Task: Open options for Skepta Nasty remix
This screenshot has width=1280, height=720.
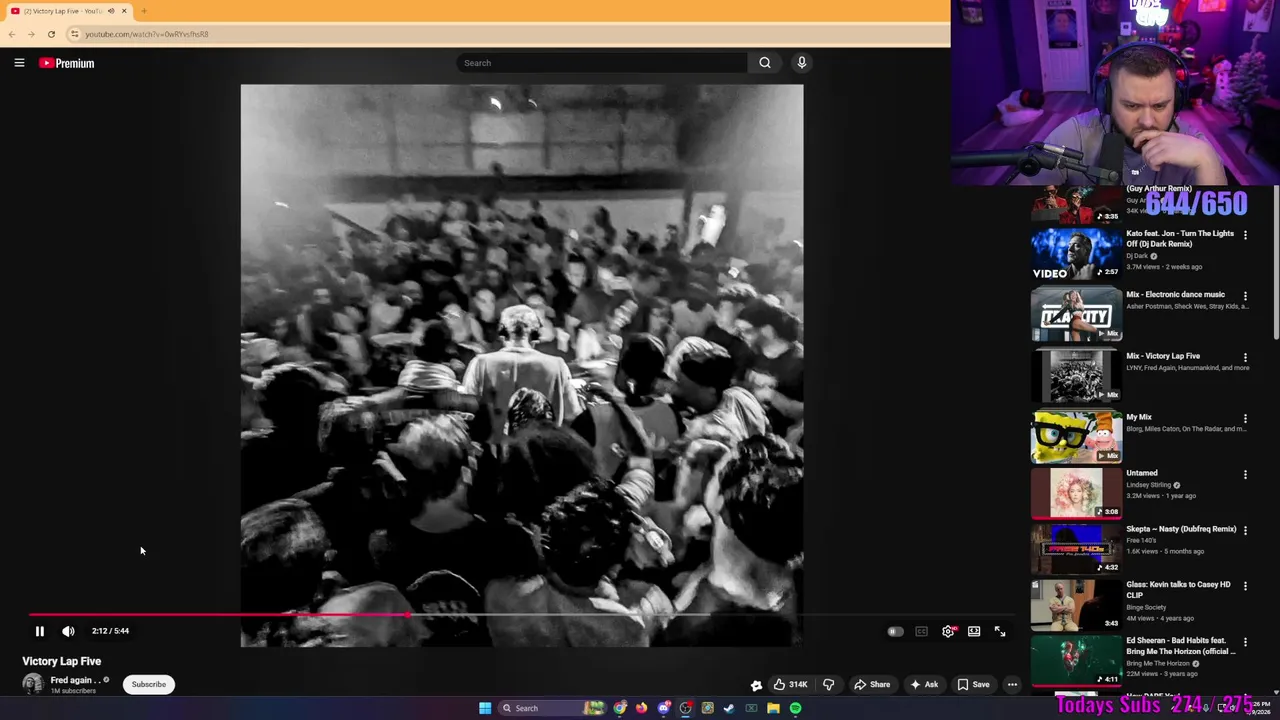Action: [1245, 530]
